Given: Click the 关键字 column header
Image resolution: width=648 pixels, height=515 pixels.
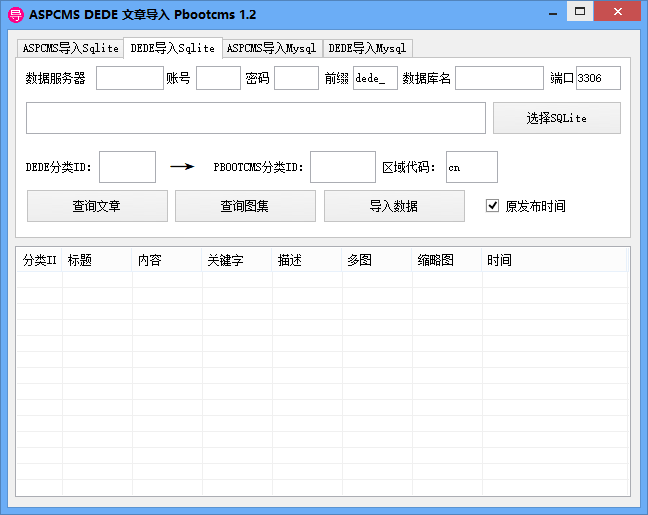Looking at the screenshot, I should coord(236,260).
